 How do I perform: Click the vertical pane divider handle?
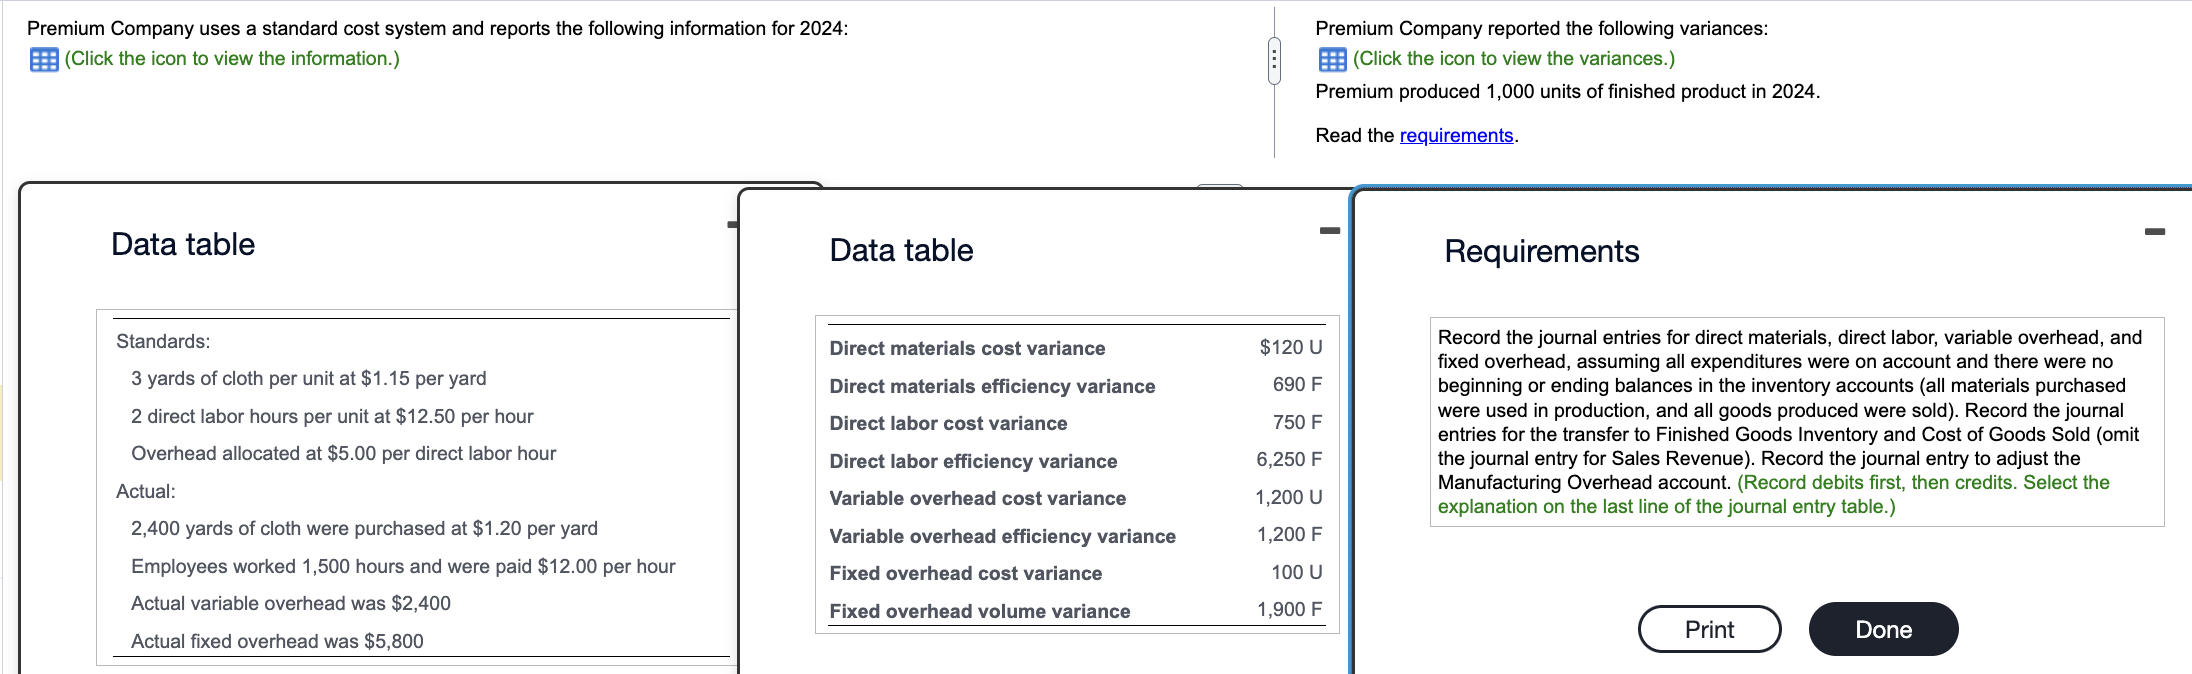pos(1273,60)
